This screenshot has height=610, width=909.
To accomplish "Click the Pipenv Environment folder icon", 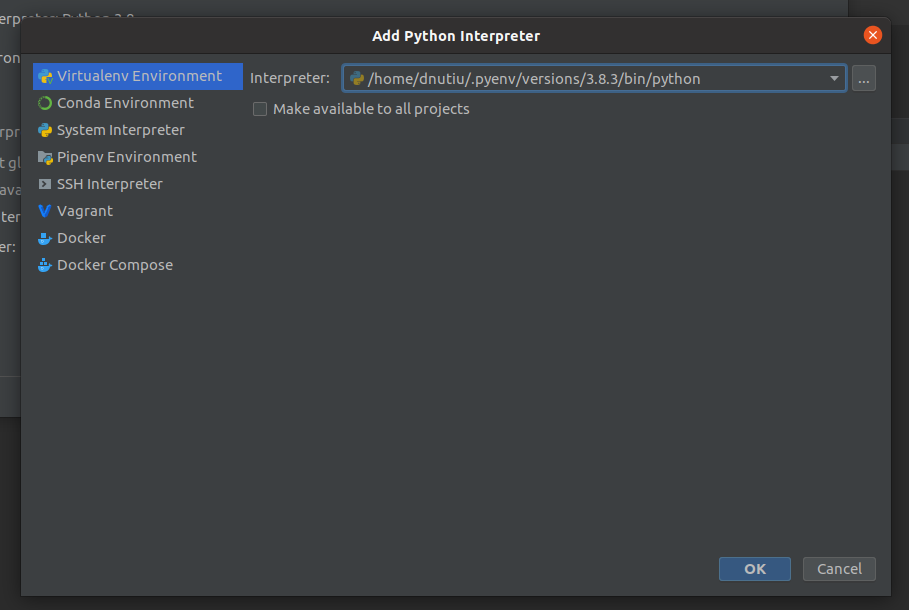I will [x=45, y=157].
